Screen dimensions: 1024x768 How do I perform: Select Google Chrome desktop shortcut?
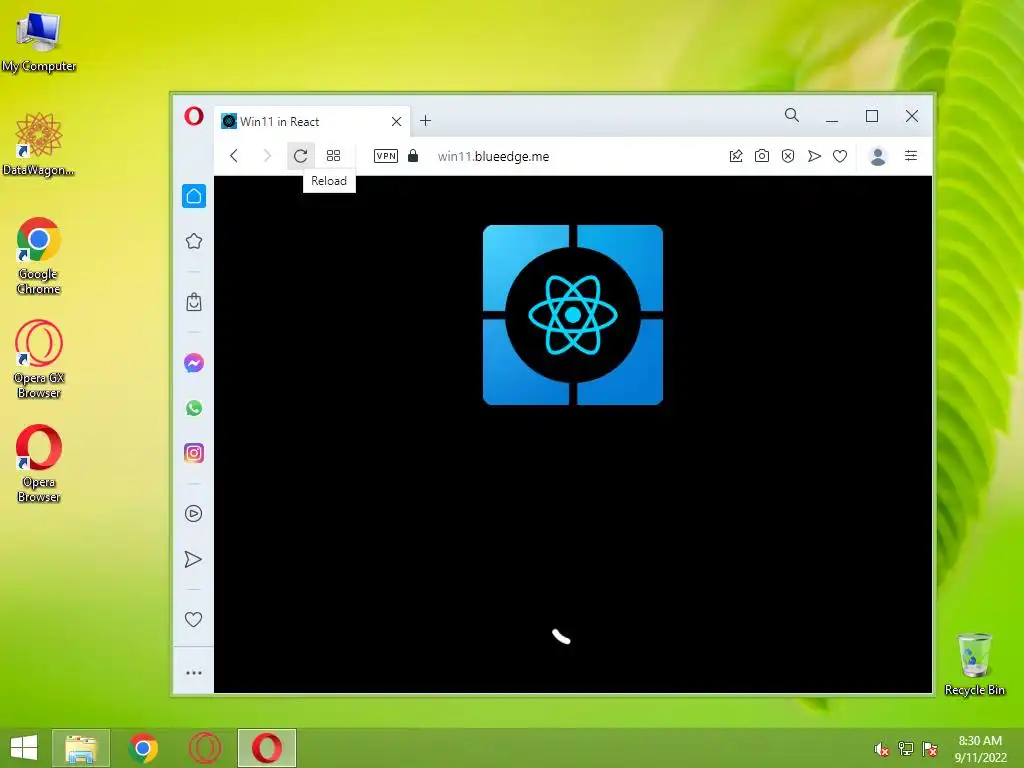39,256
